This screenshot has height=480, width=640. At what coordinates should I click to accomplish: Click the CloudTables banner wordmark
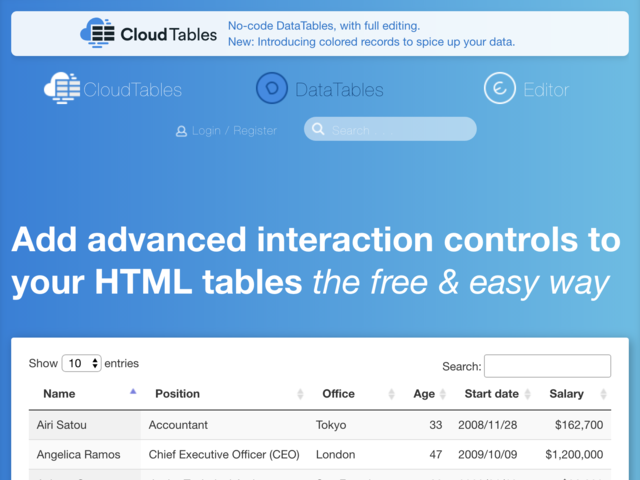[169, 35]
